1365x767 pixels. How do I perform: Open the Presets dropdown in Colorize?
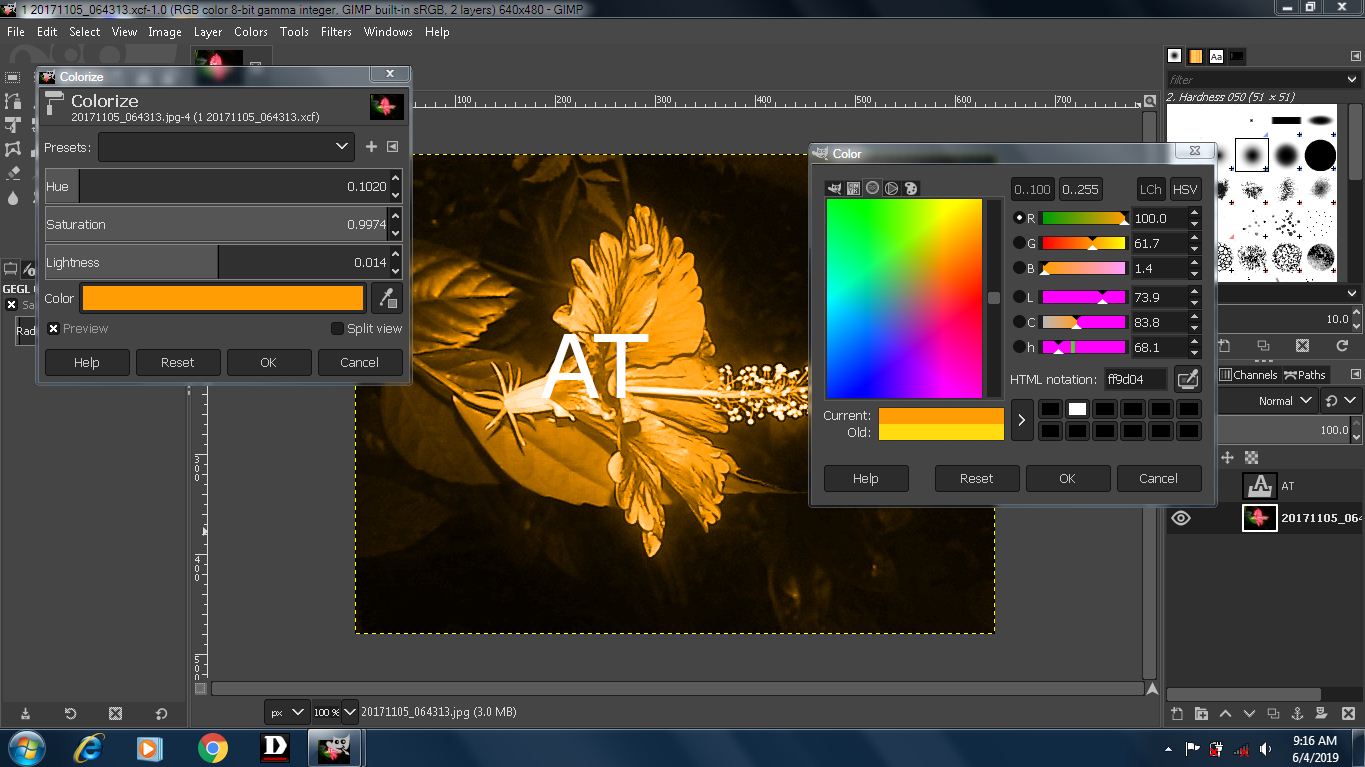pyautogui.click(x=226, y=147)
